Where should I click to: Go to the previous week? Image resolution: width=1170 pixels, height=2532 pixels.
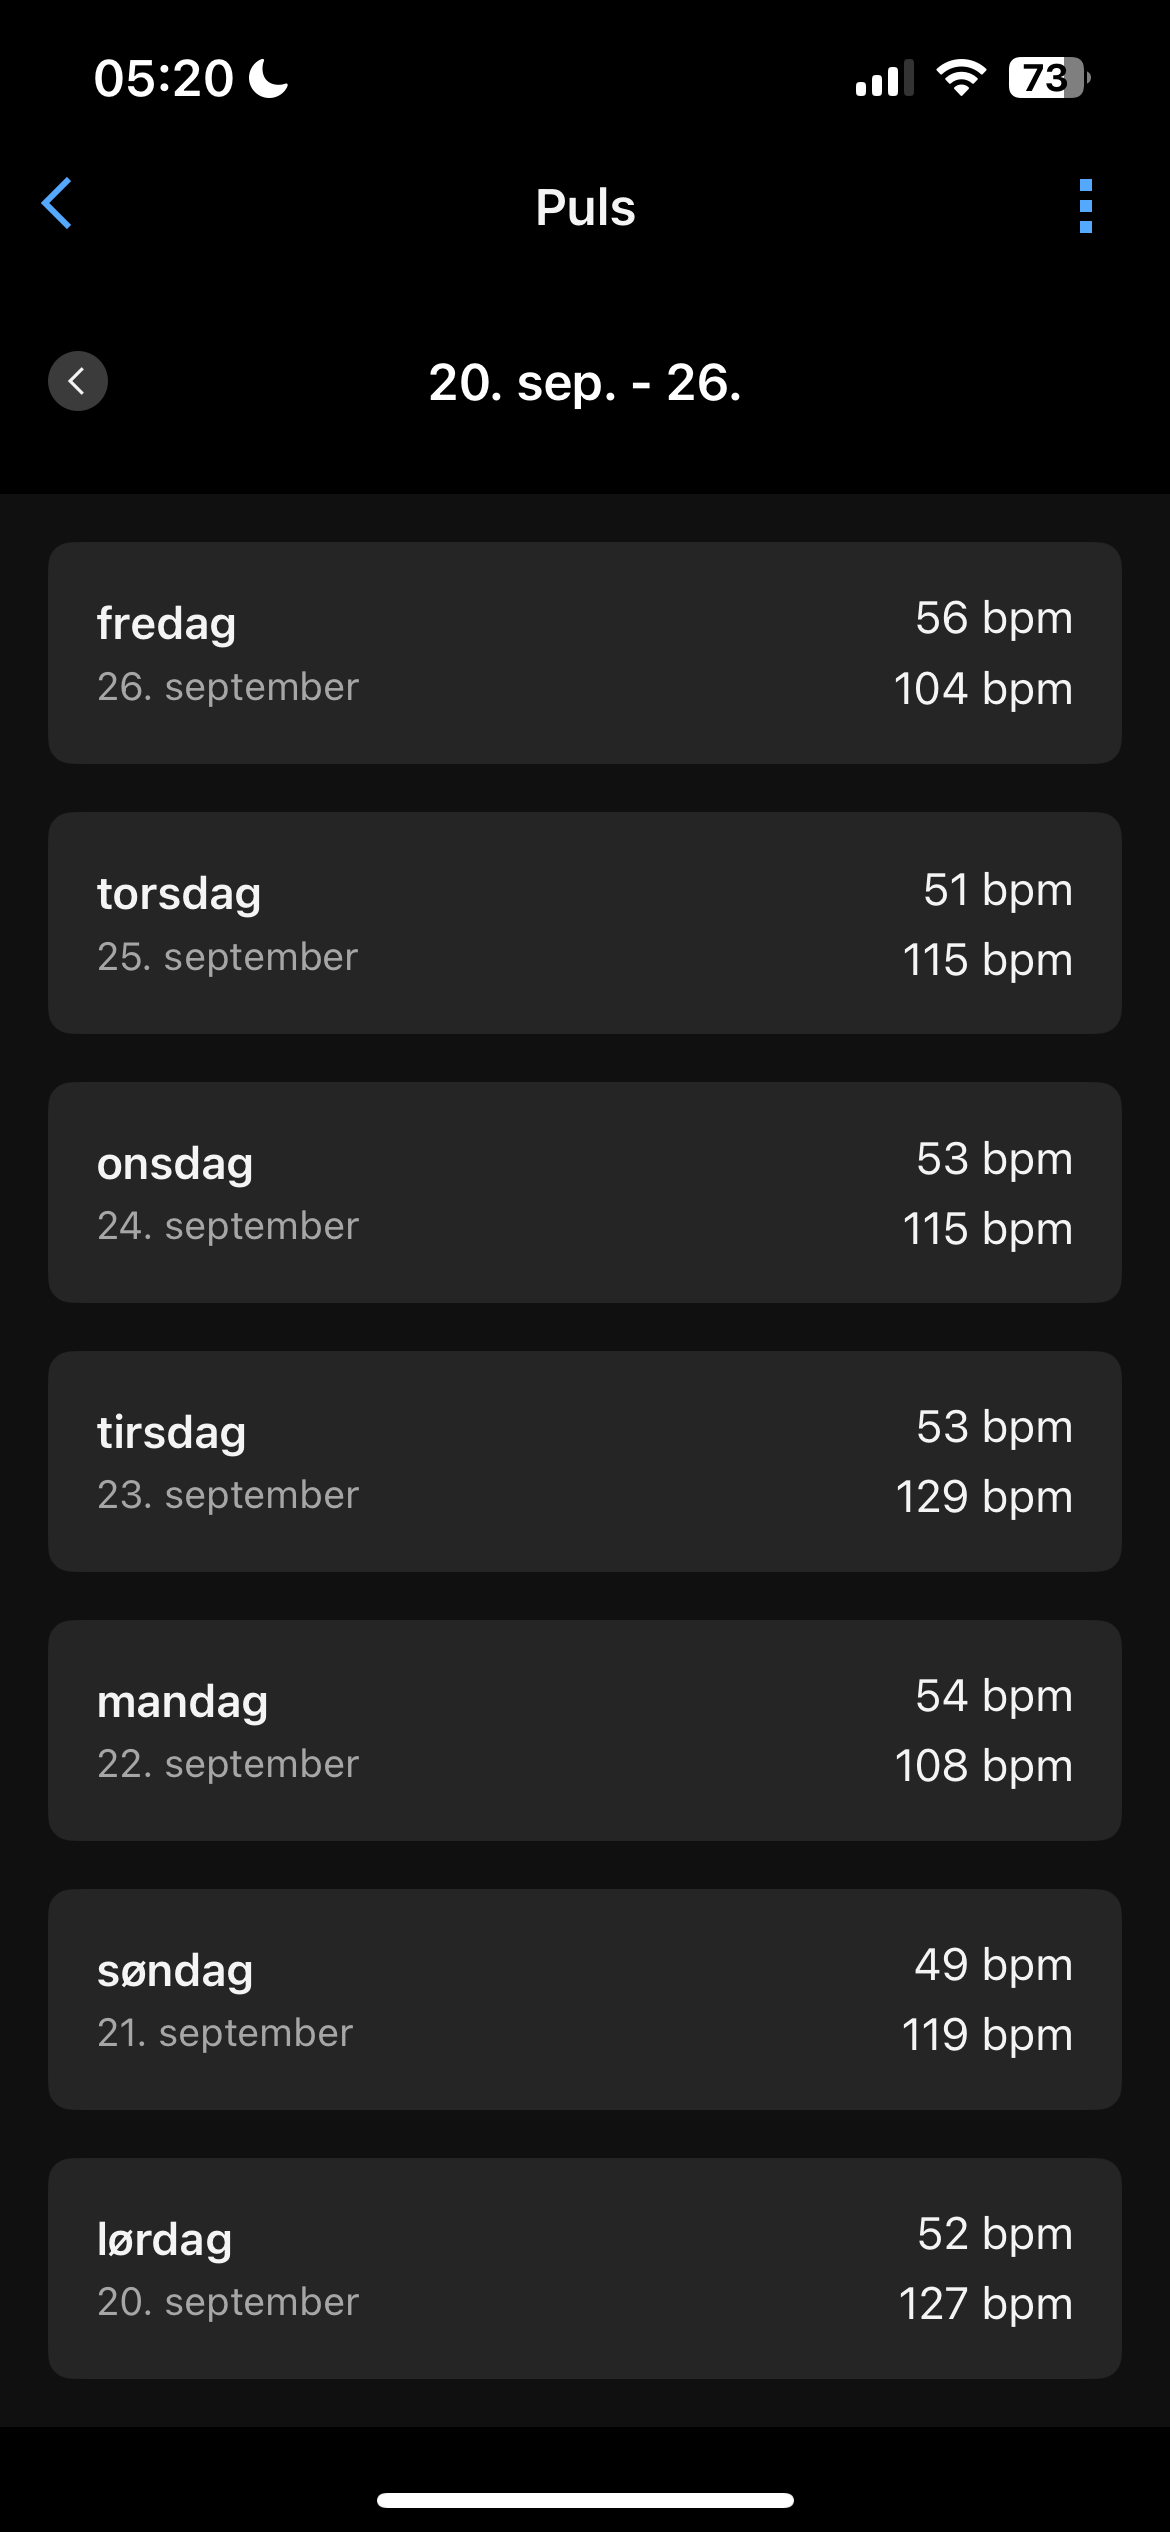click(78, 381)
